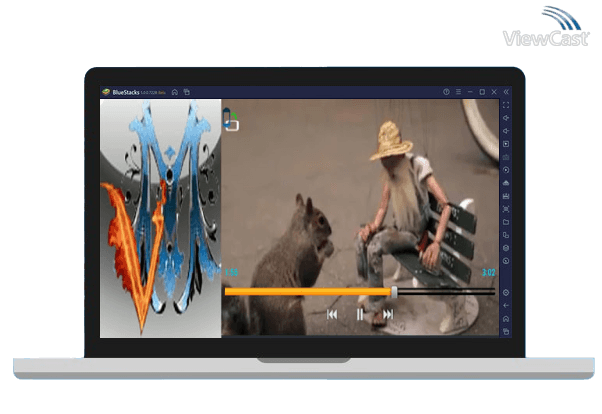Click the dimmed keyboard controls icon in the sidebar

(x=506, y=157)
